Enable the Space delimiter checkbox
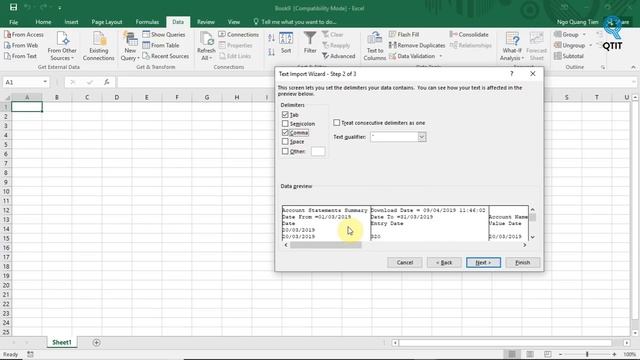 point(285,142)
